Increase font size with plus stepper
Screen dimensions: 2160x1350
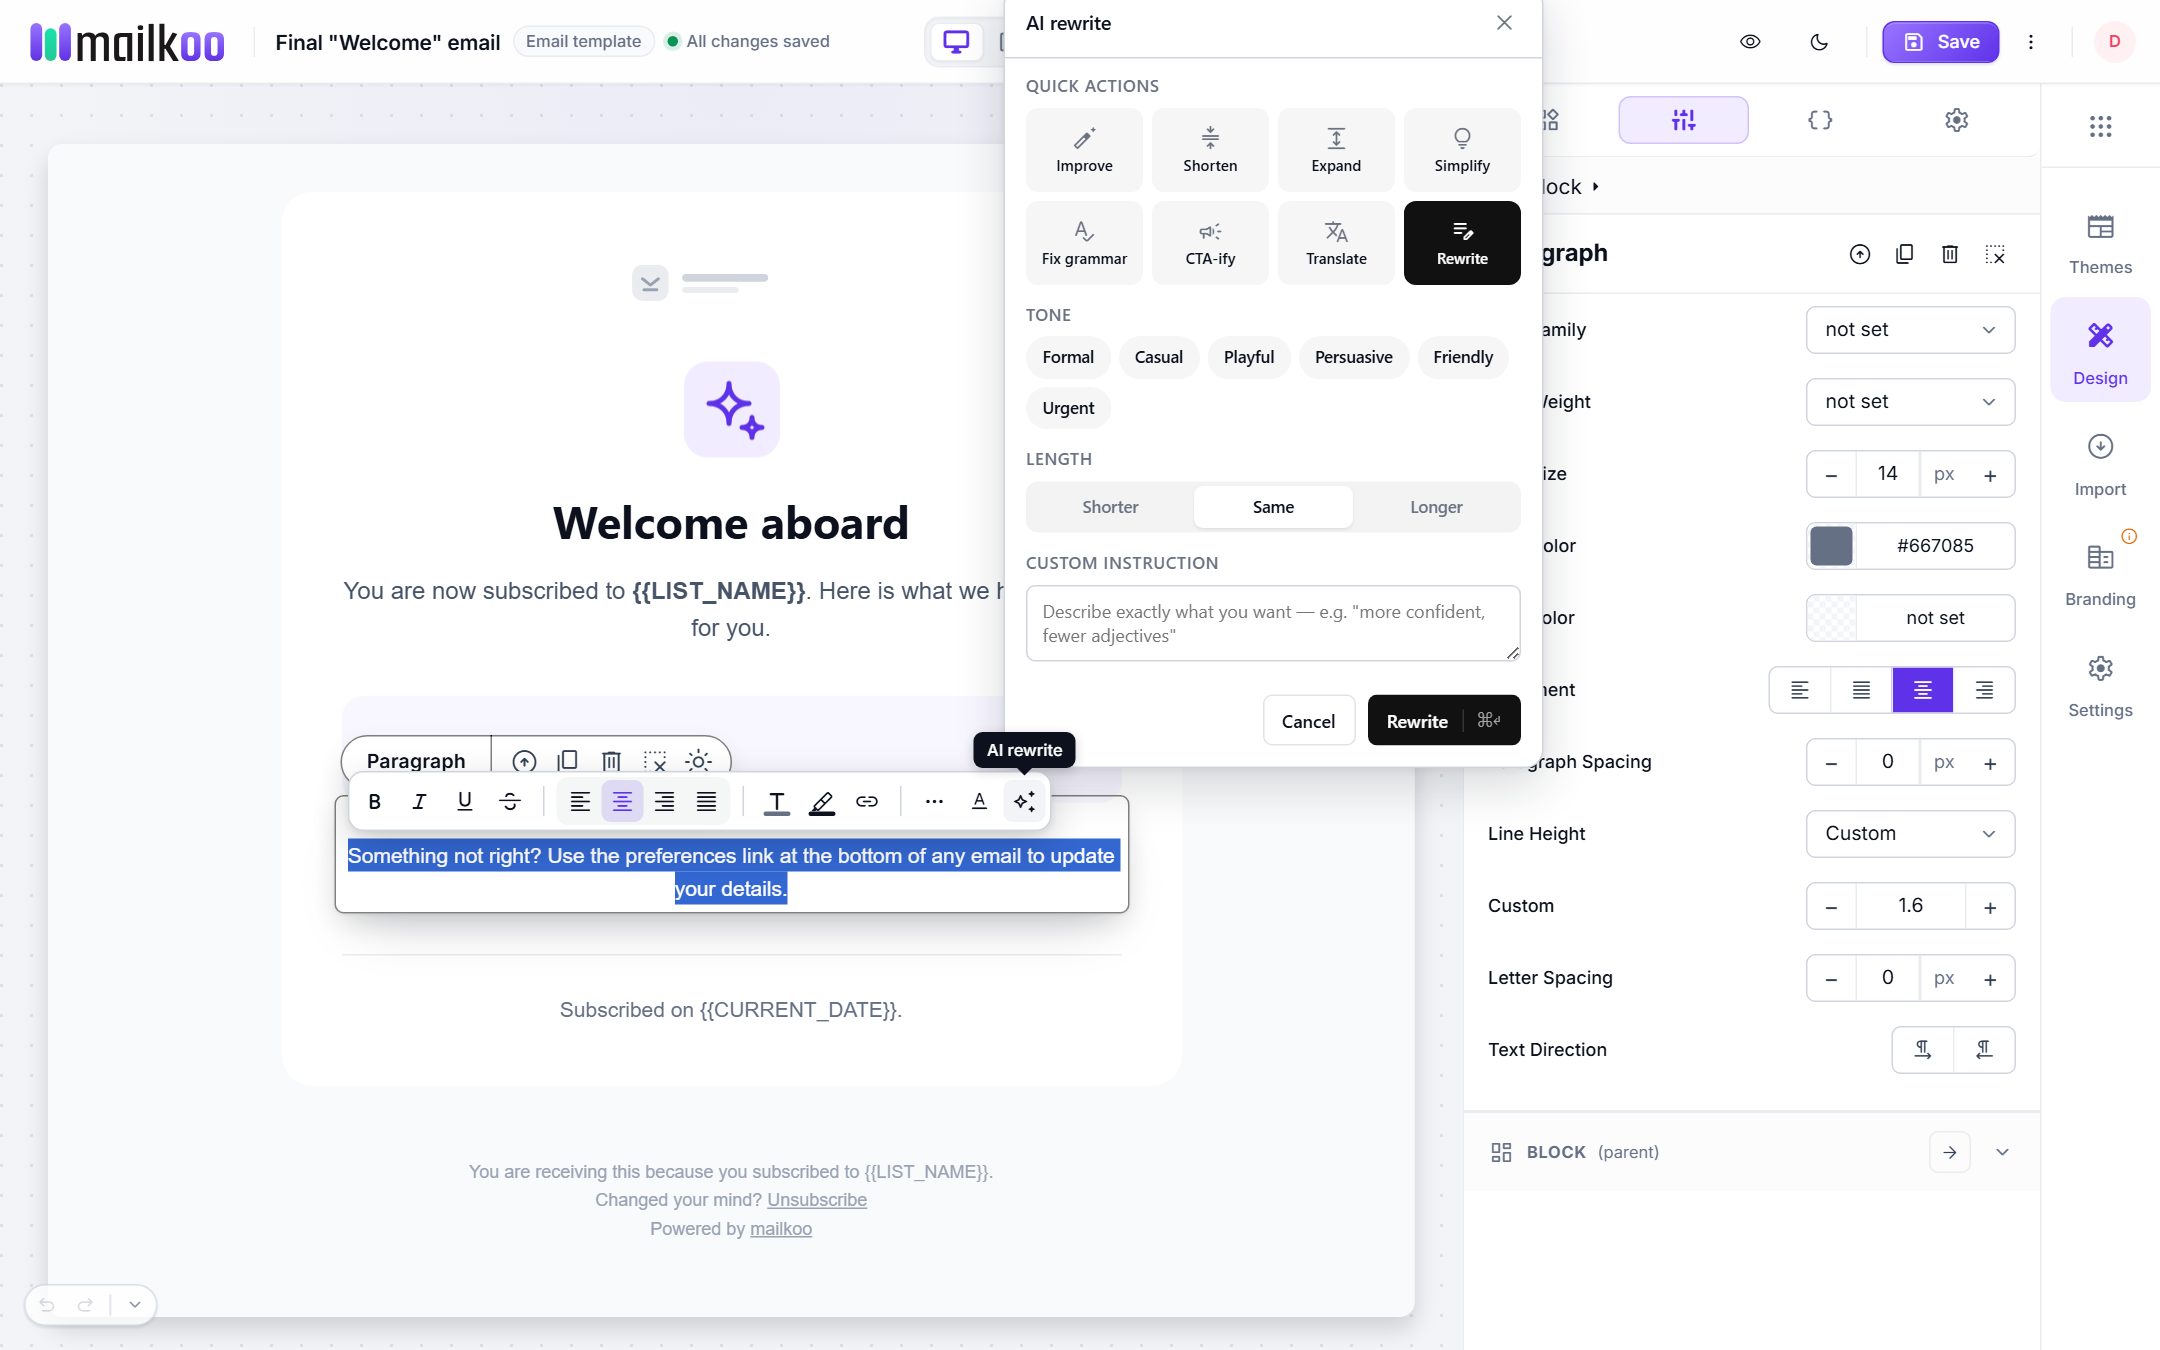tap(1990, 474)
